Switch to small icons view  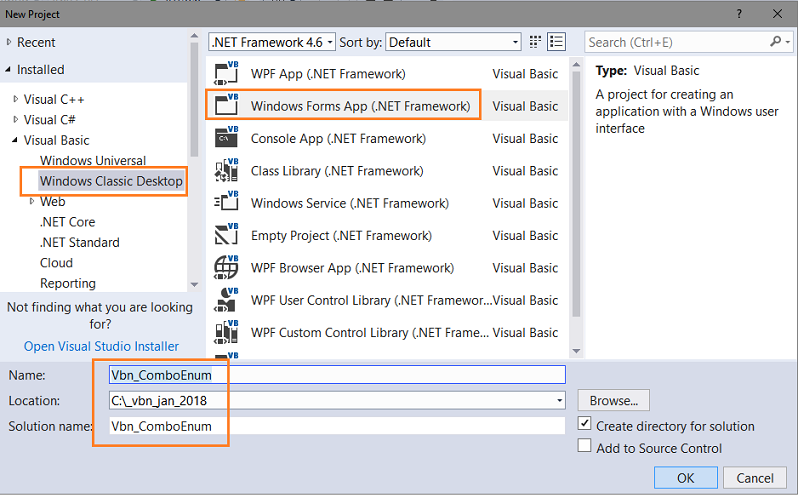[x=535, y=42]
